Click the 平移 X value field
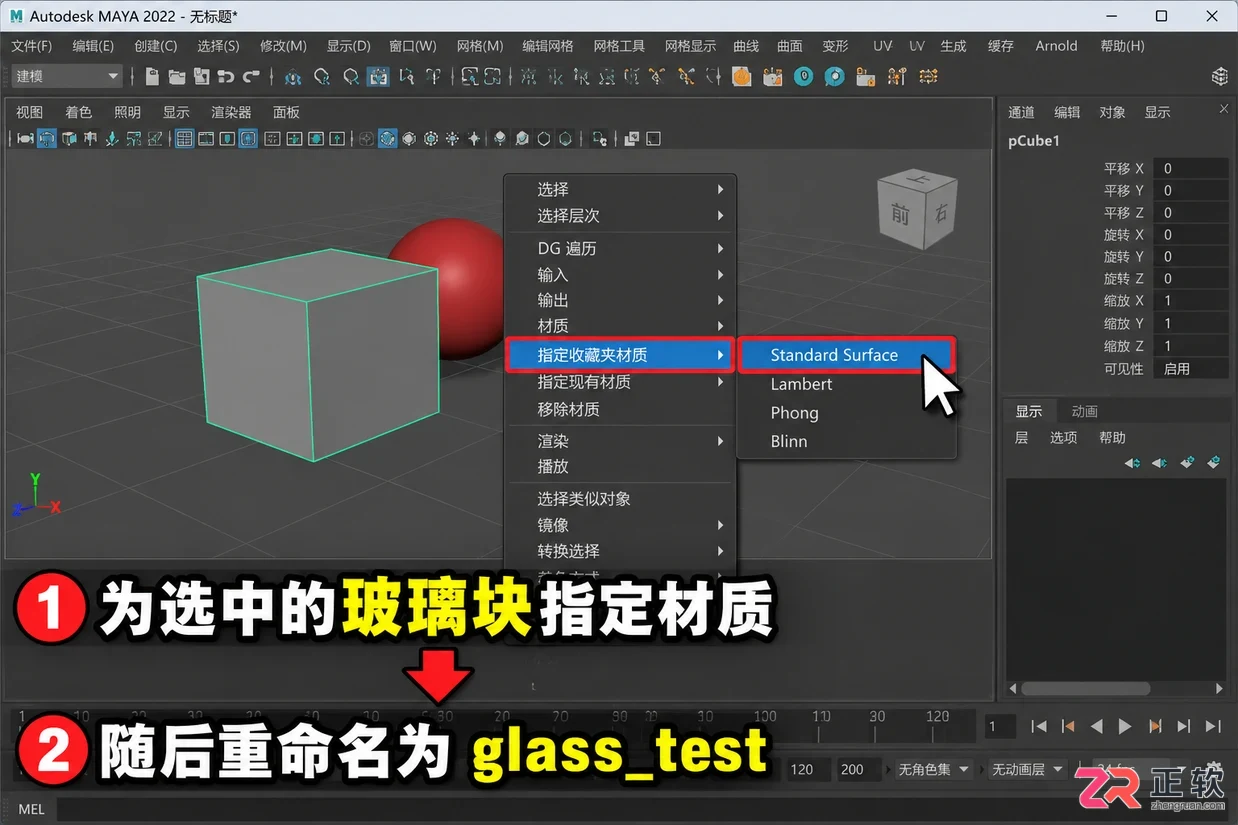The height and width of the screenshot is (825, 1238). (x=1190, y=169)
